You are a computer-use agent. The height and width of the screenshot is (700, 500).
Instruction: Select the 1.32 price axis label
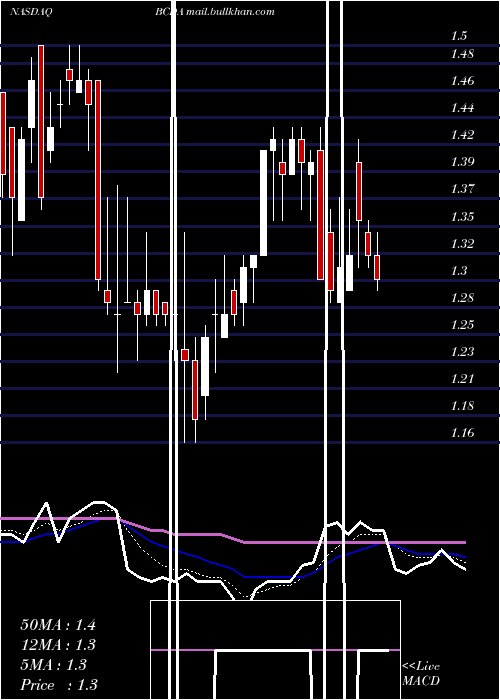click(462, 244)
